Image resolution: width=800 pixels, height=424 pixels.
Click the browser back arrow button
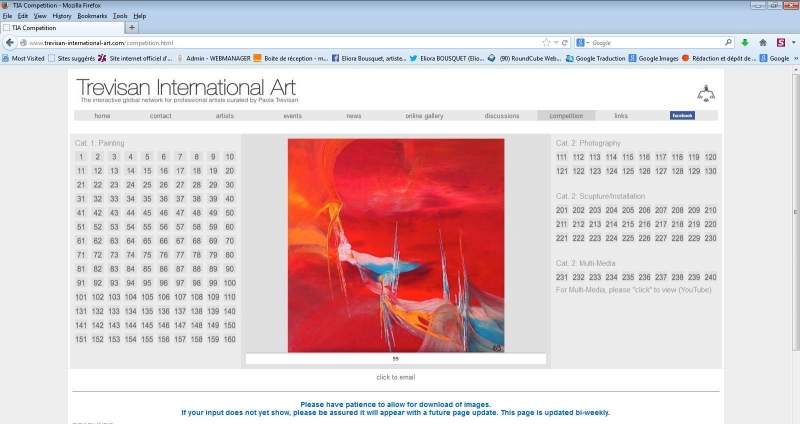pos(11,43)
